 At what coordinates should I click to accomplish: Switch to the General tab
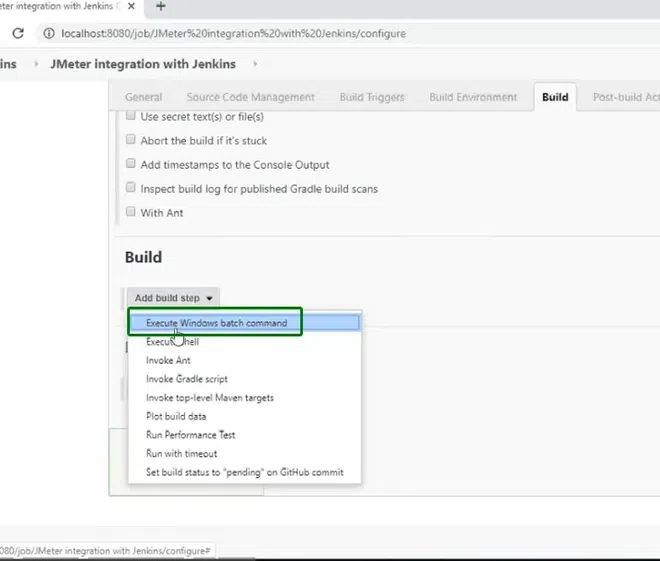144,97
